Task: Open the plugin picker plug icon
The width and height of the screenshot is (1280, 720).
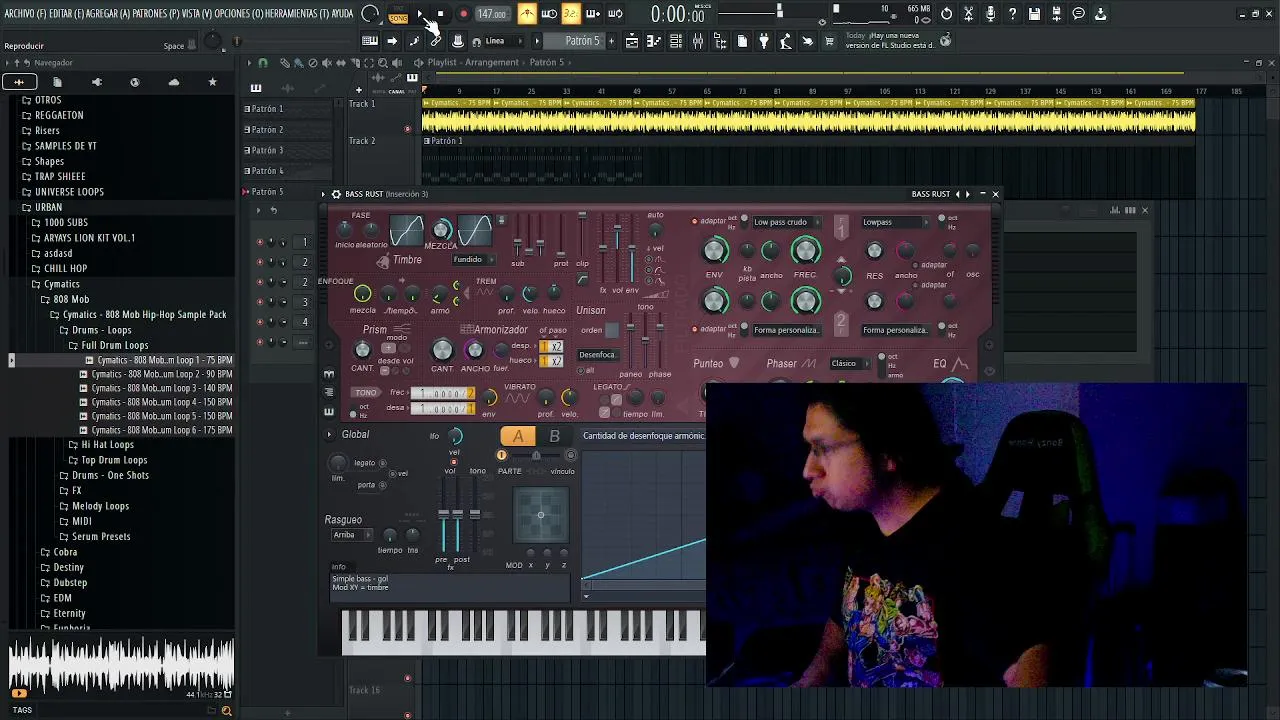Action: [764, 41]
